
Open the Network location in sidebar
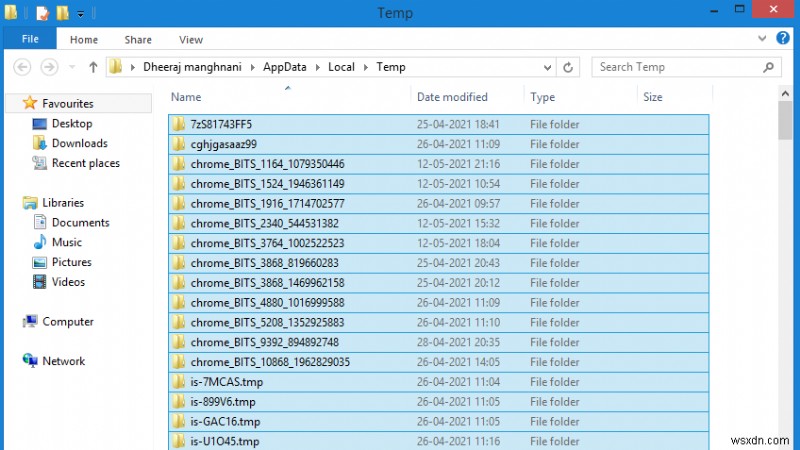pyautogui.click(x=63, y=361)
